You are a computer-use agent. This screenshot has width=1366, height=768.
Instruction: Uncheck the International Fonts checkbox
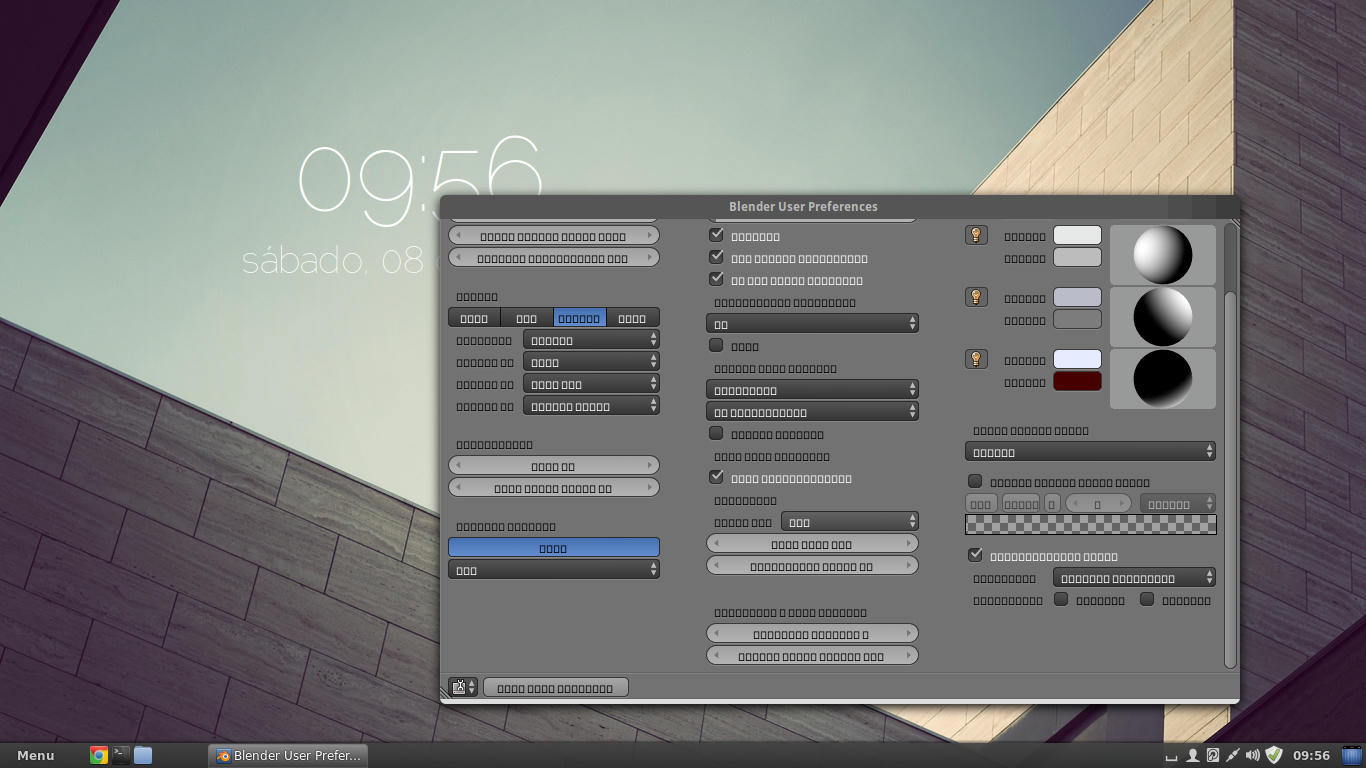pyautogui.click(x=975, y=555)
